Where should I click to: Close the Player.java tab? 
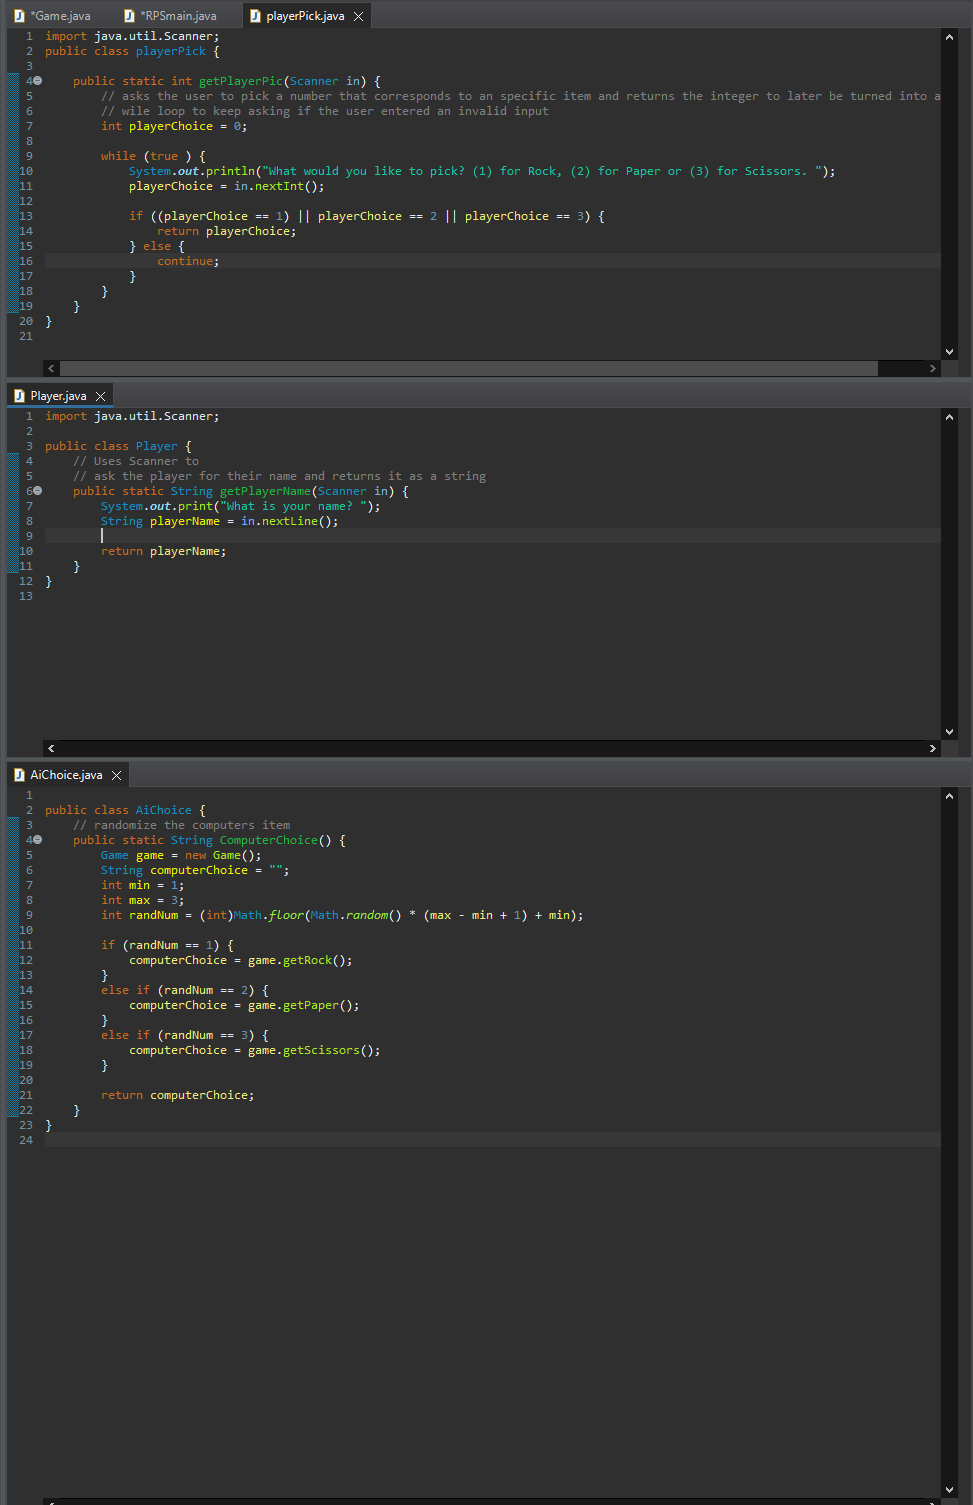[100, 396]
